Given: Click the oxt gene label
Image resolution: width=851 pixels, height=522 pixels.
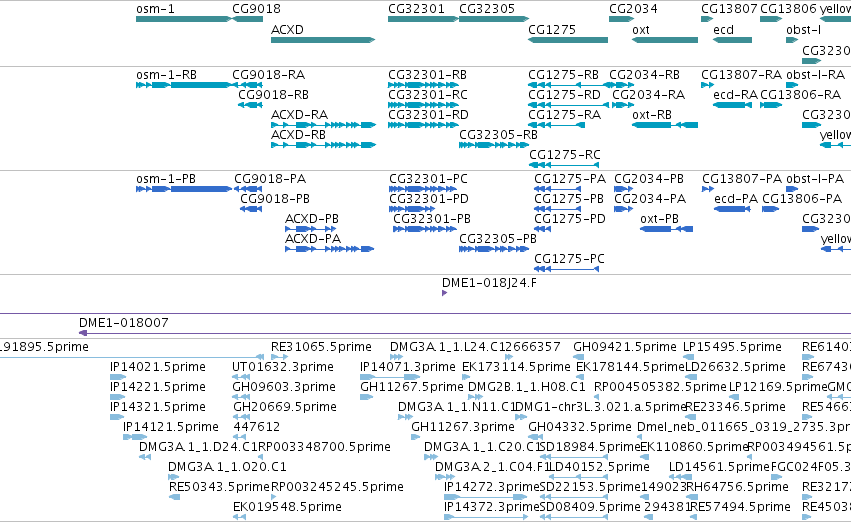Looking at the screenshot, I should [x=641, y=29].
